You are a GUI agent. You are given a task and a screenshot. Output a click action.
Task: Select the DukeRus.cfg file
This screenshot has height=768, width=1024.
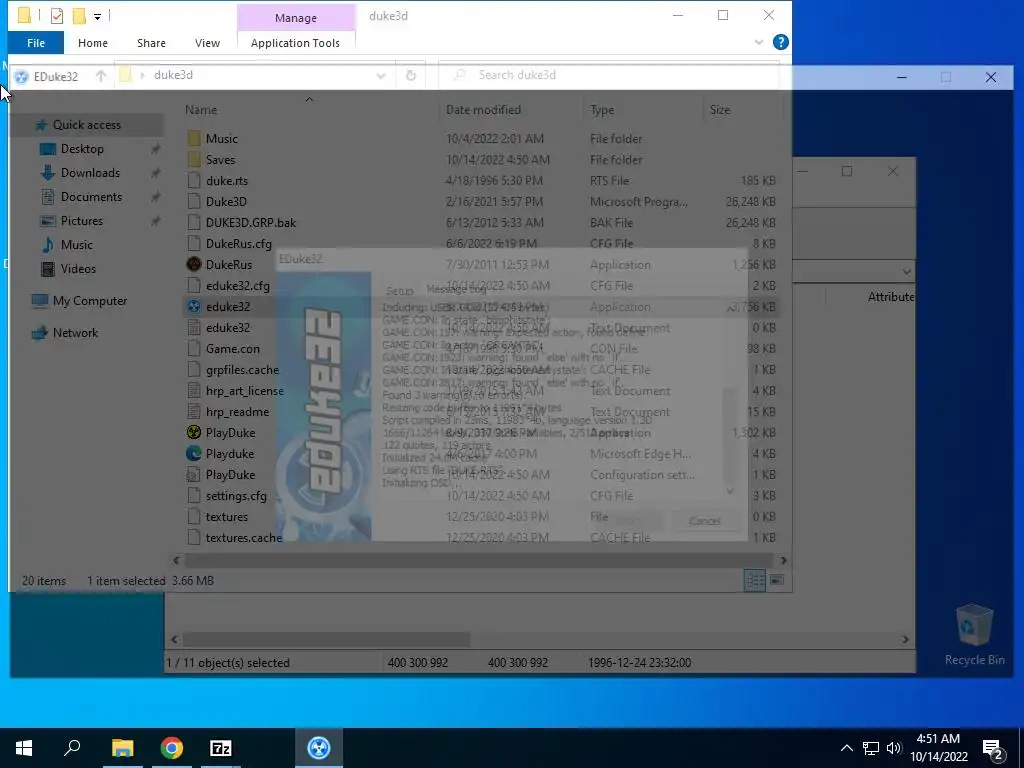(x=238, y=244)
